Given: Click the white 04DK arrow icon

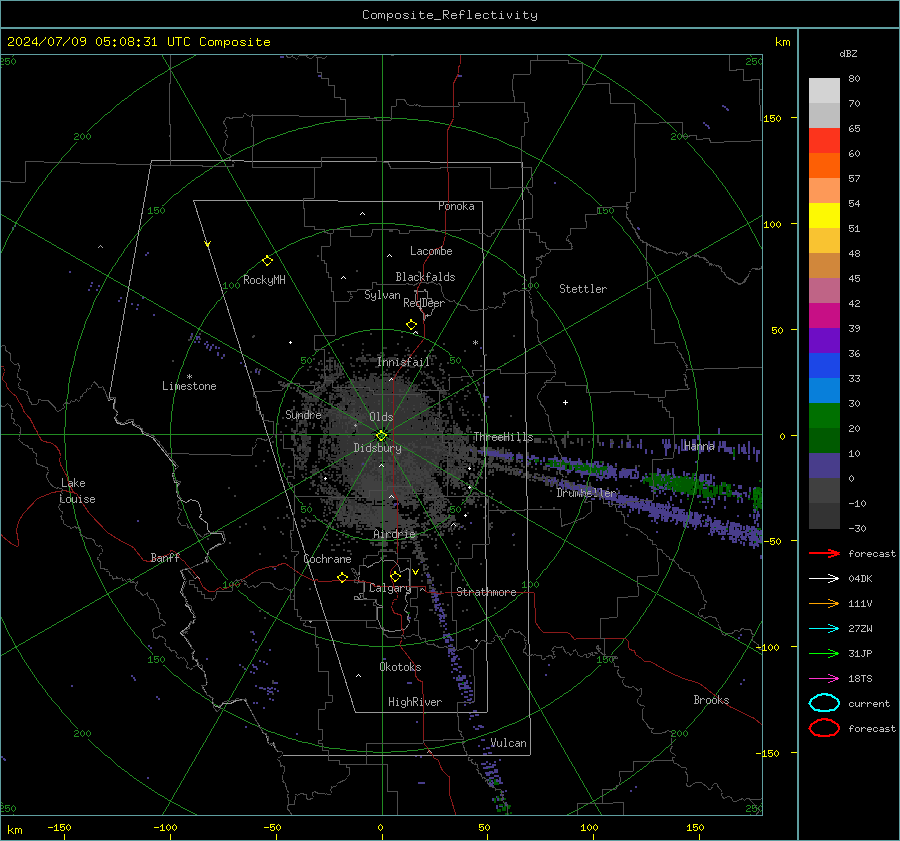Looking at the screenshot, I should 824,579.
